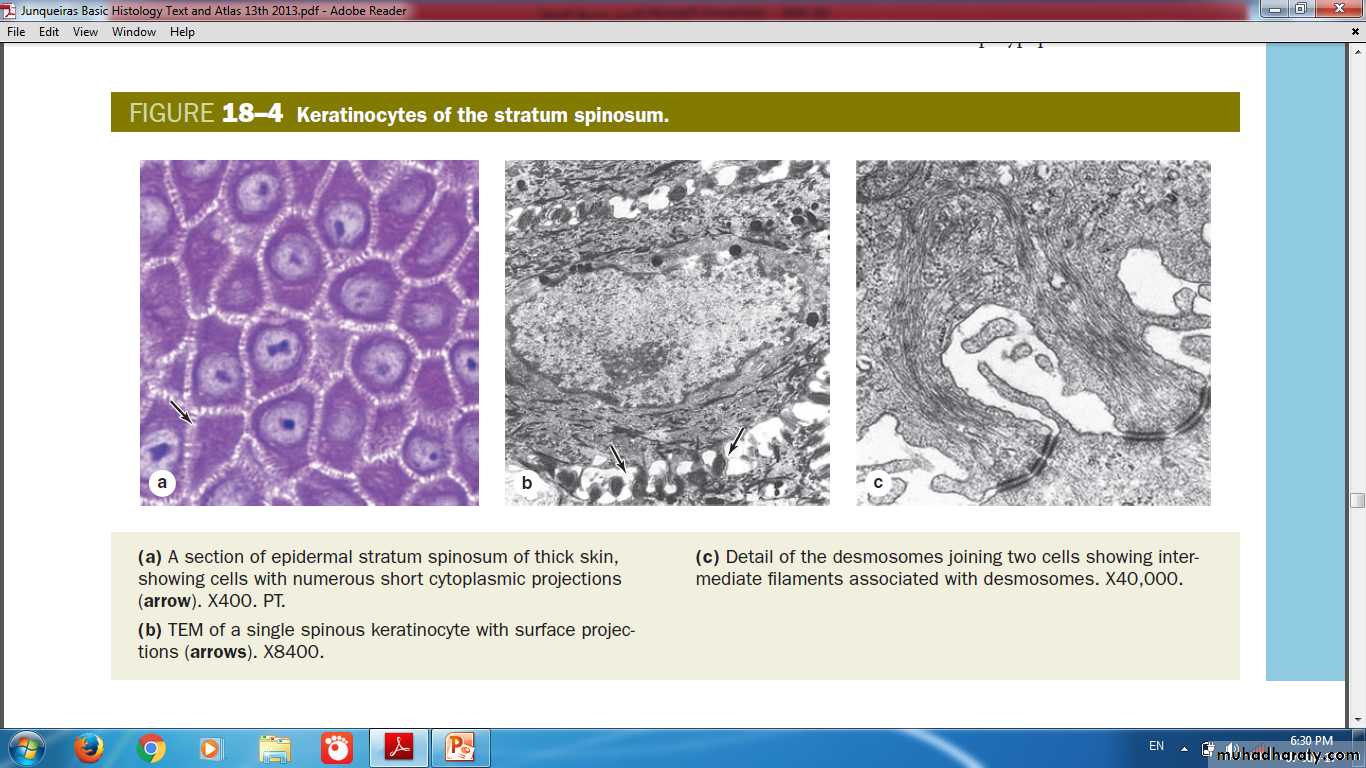Screen dimensions: 1366x768
Task: Switch to the Adobe Reader taskbar button
Action: pos(399,748)
